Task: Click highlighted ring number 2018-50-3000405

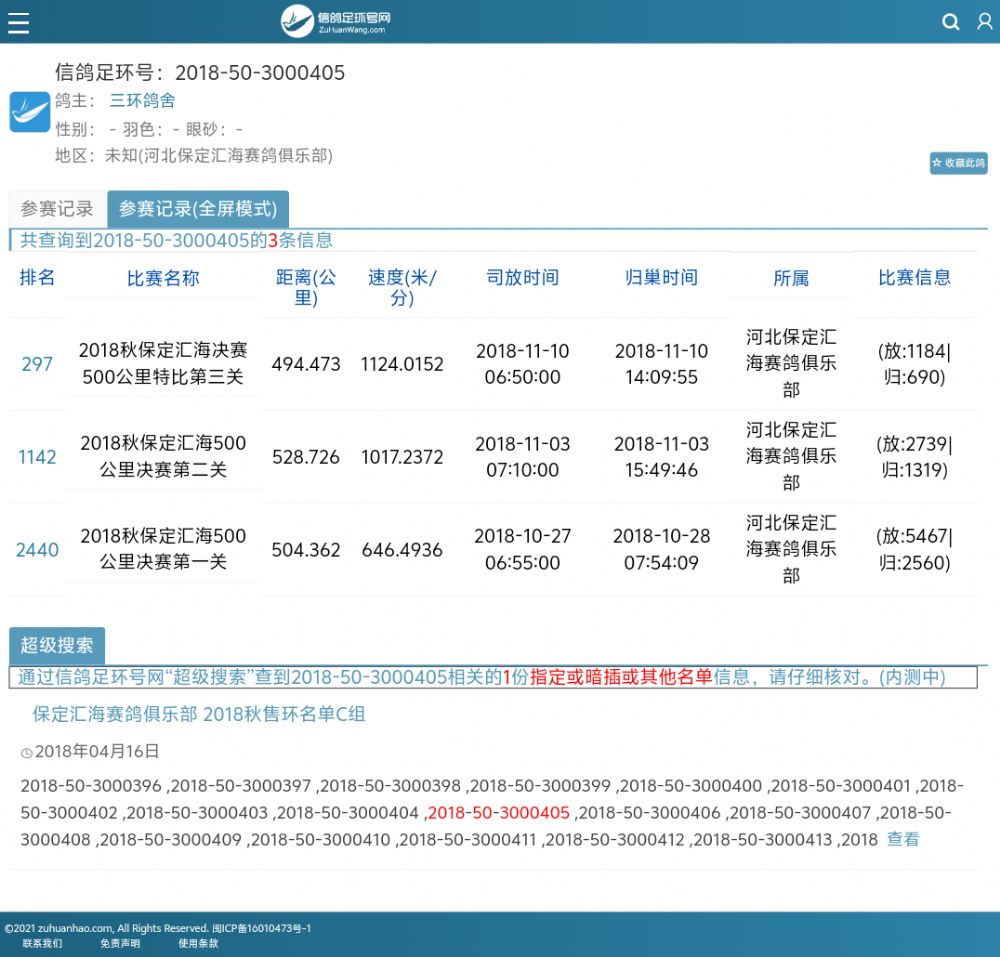Action: click(x=498, y=813)
